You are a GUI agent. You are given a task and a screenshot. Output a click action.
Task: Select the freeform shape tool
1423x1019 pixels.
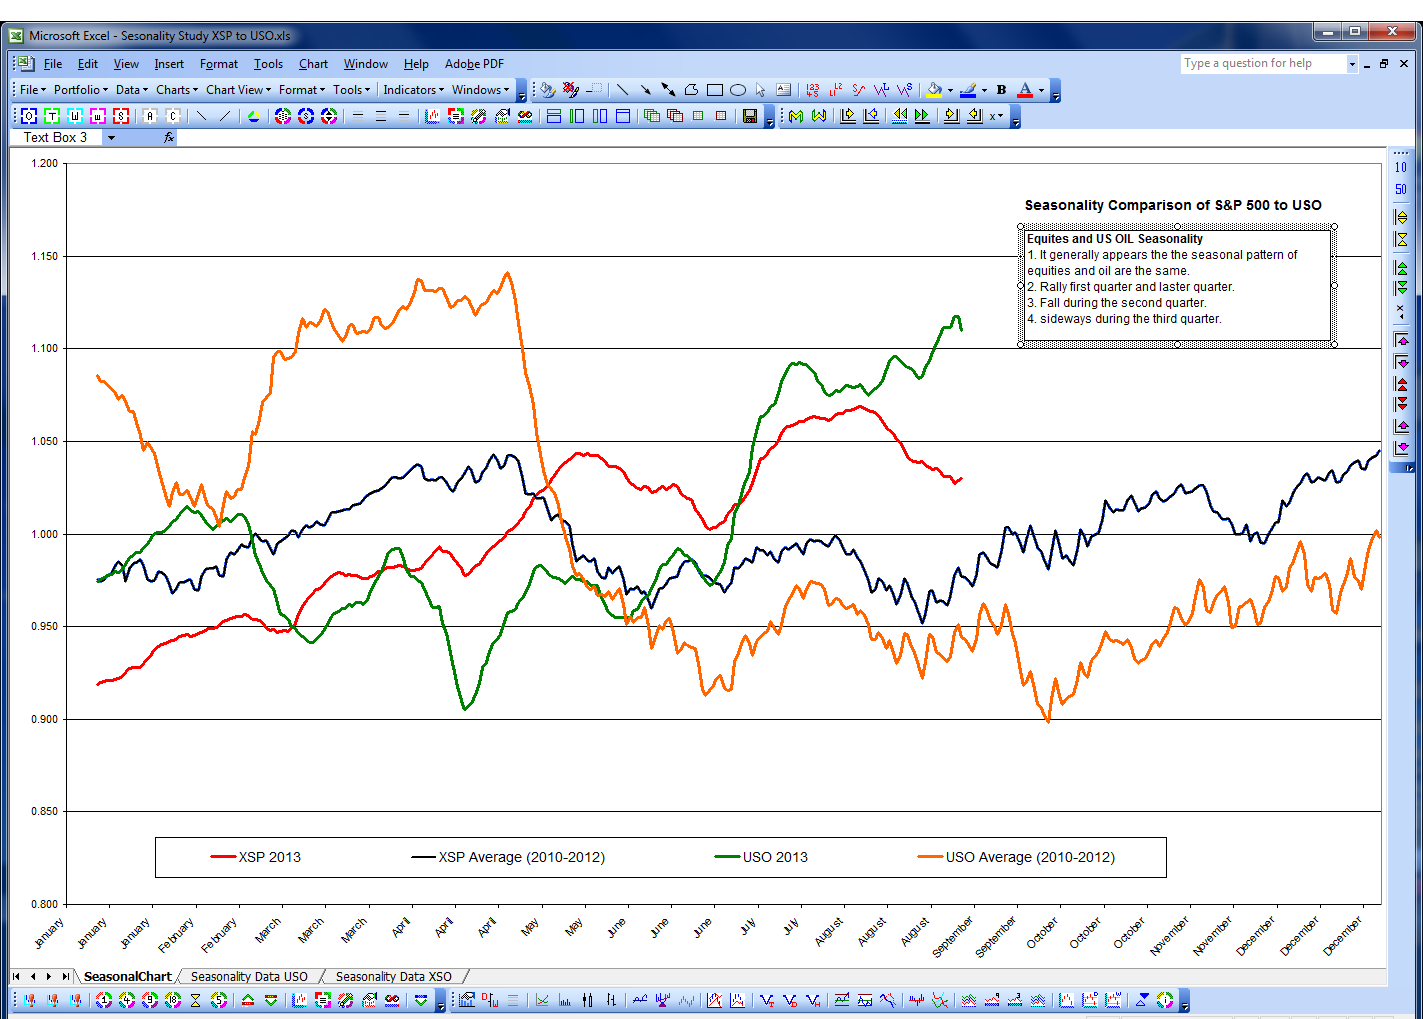(691, 90)
